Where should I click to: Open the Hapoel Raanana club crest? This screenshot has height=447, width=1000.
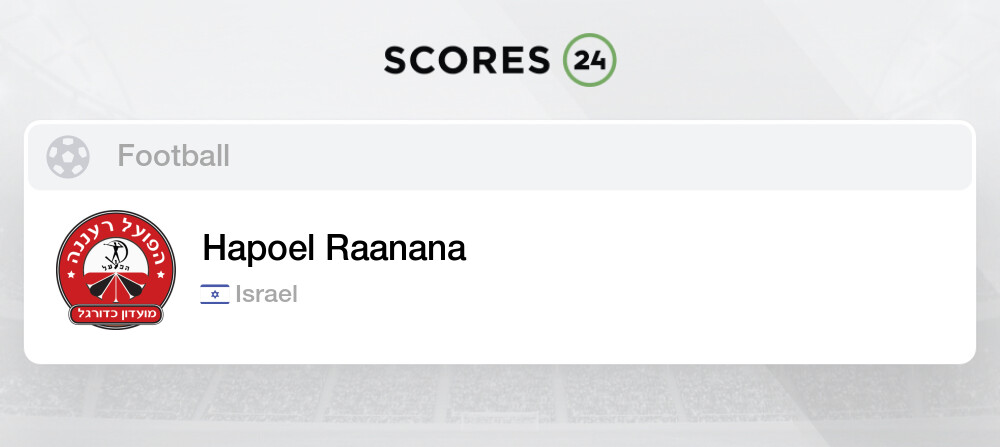click(x=115, y=270)
